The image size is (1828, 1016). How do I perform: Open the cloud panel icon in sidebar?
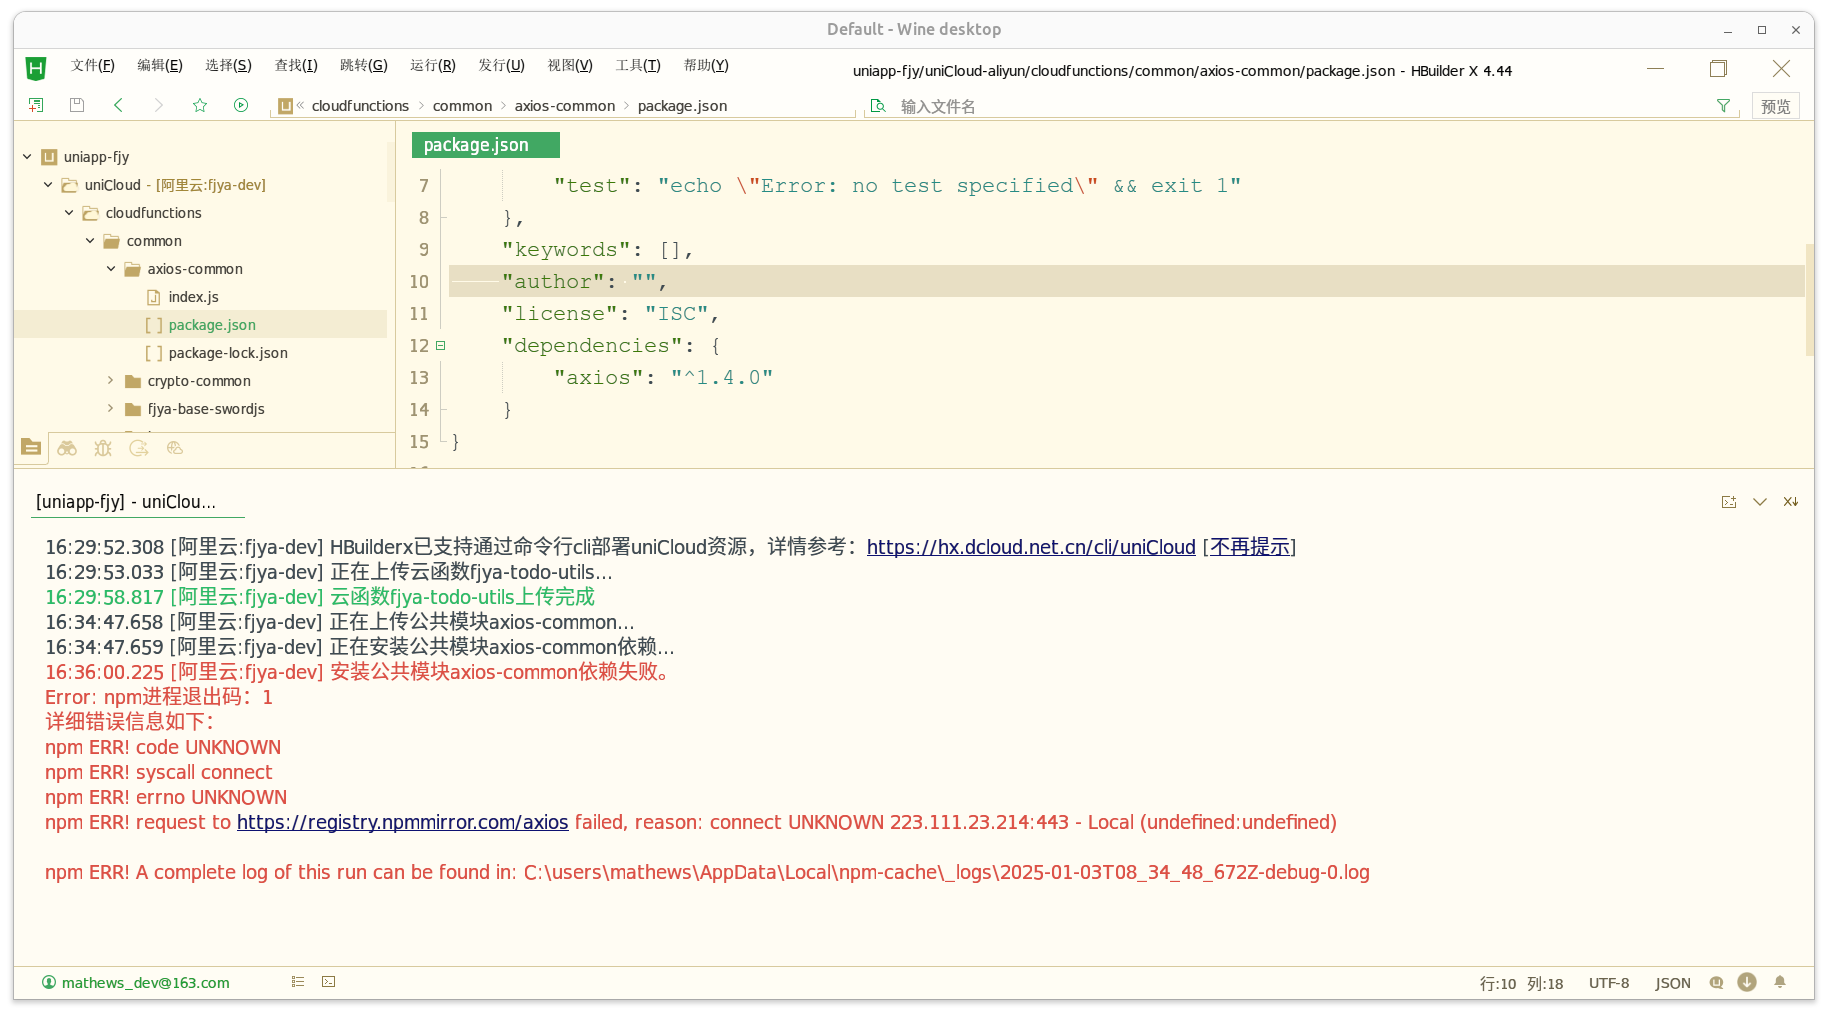pos(175,448)
